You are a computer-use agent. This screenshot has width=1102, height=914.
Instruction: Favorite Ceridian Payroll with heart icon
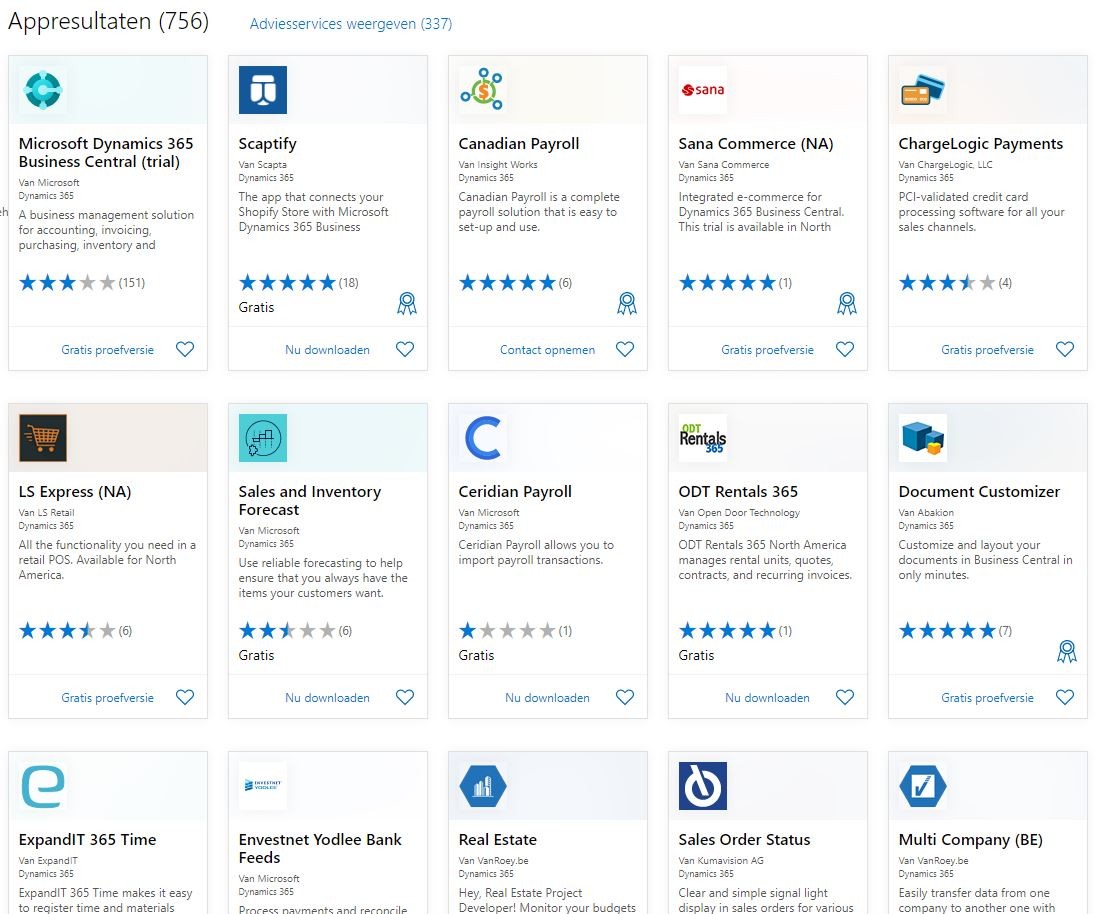(x=625, y=697)
